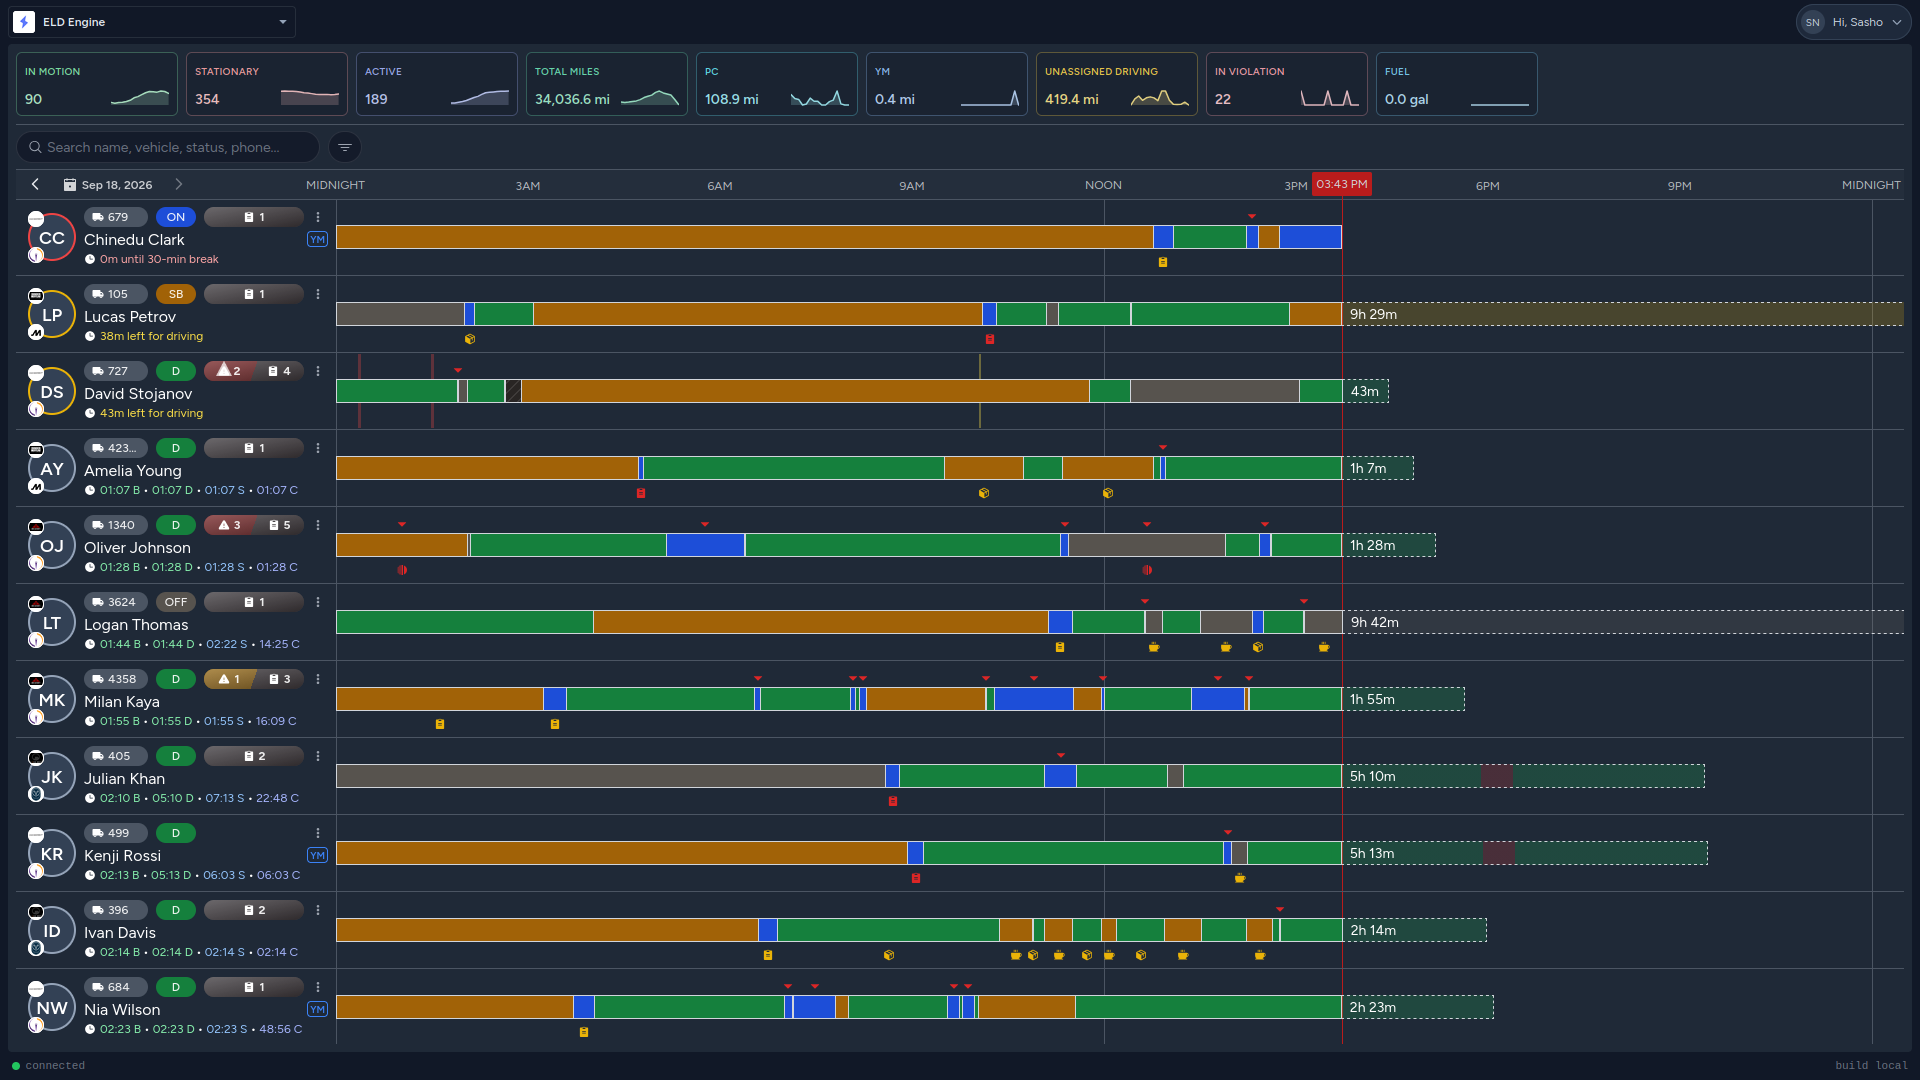
Task: Open the Active stat card
Action: tap(437, 84)
